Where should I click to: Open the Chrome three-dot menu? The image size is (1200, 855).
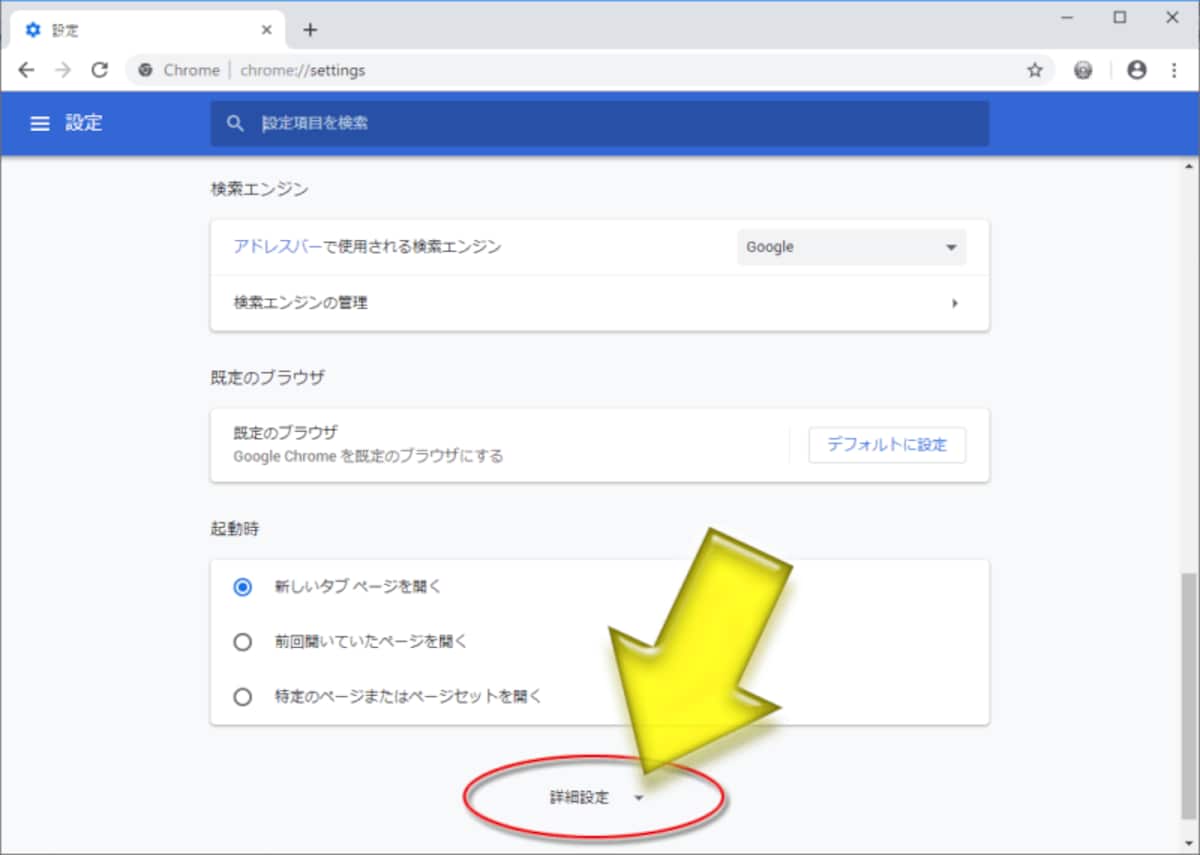click(x=1174, y=70)
